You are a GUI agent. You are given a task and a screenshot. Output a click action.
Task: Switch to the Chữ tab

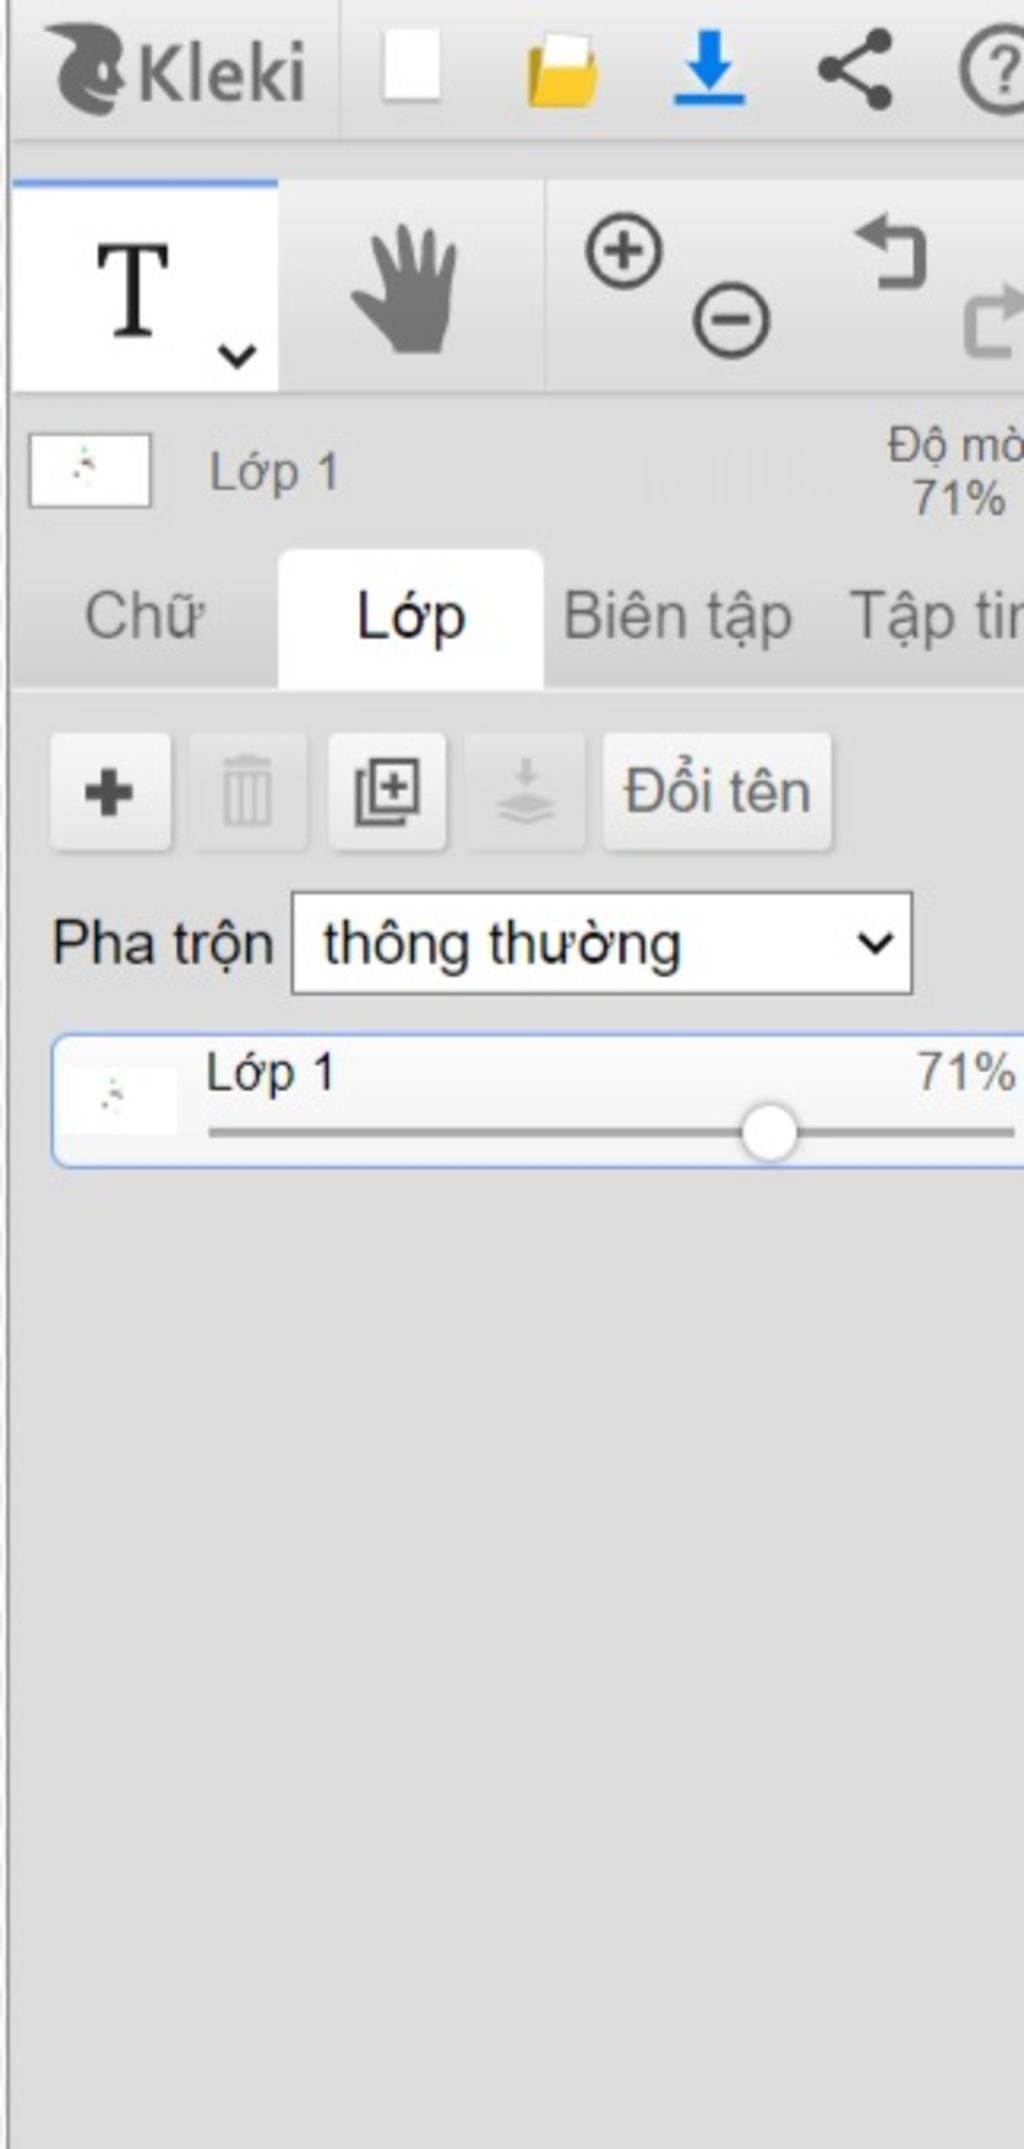pos(145,616)
